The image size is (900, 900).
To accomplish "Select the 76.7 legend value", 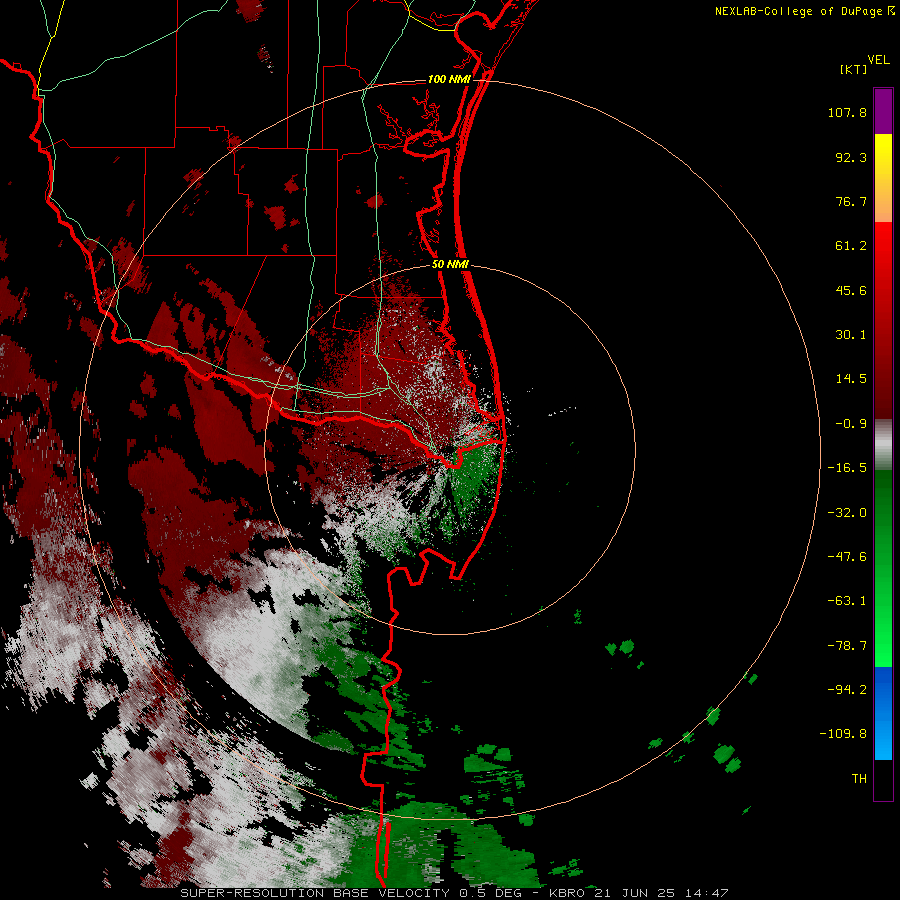I will (851, 201).
